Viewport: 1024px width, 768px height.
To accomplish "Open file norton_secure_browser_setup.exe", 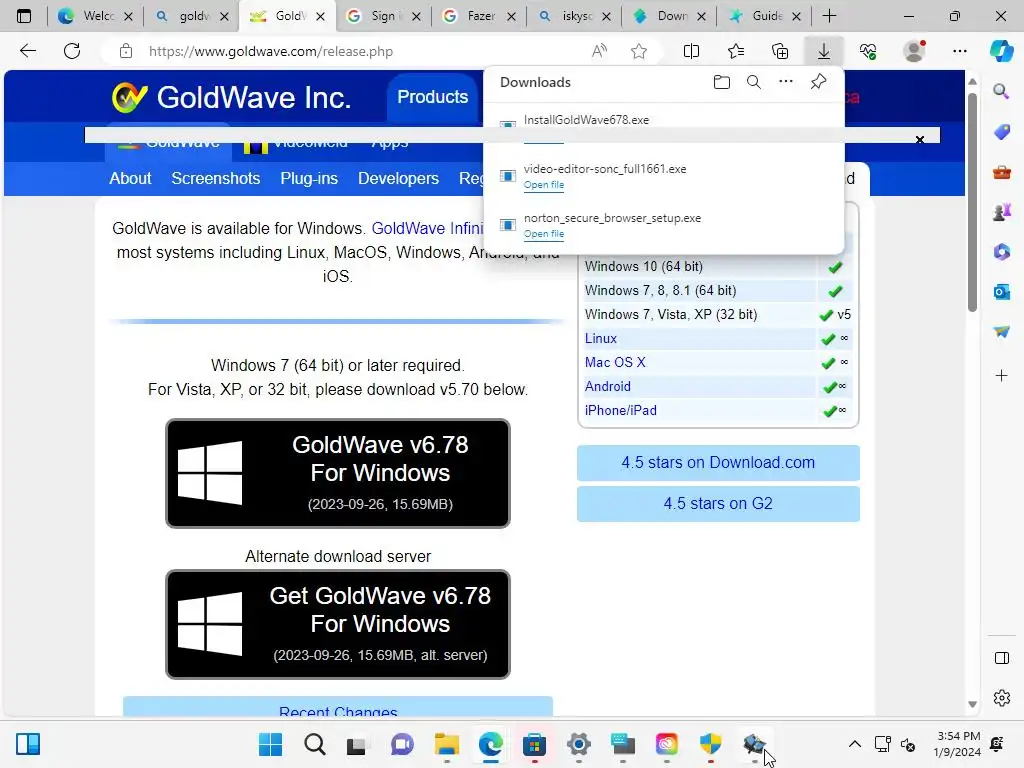I will 543,234.
